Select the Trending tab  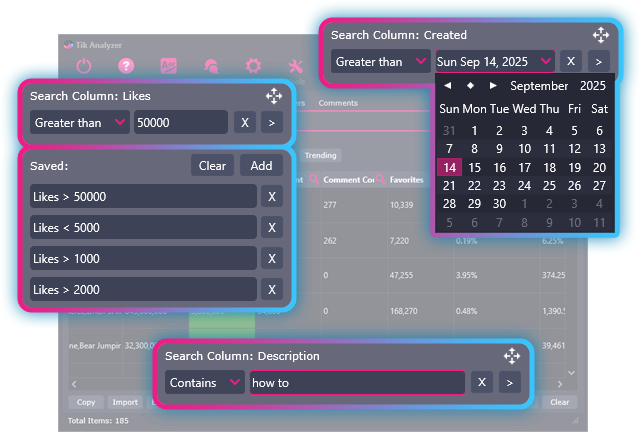click(320, 155)
